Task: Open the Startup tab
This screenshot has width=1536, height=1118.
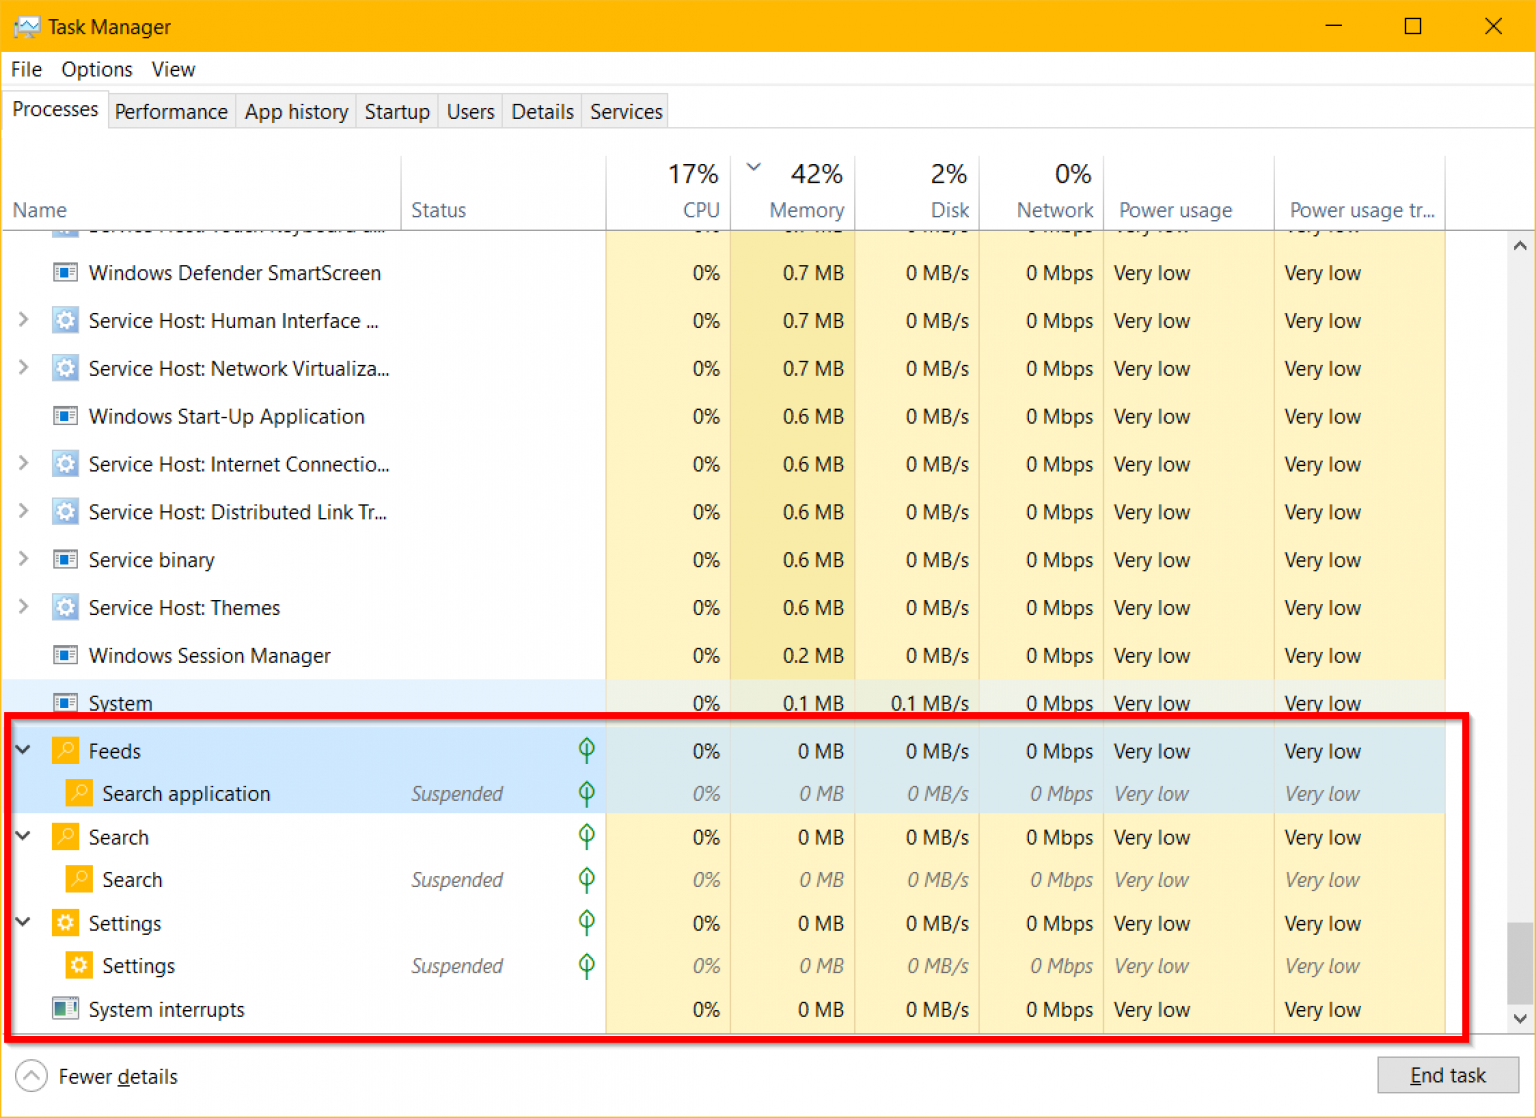Action: coord(397,112)
